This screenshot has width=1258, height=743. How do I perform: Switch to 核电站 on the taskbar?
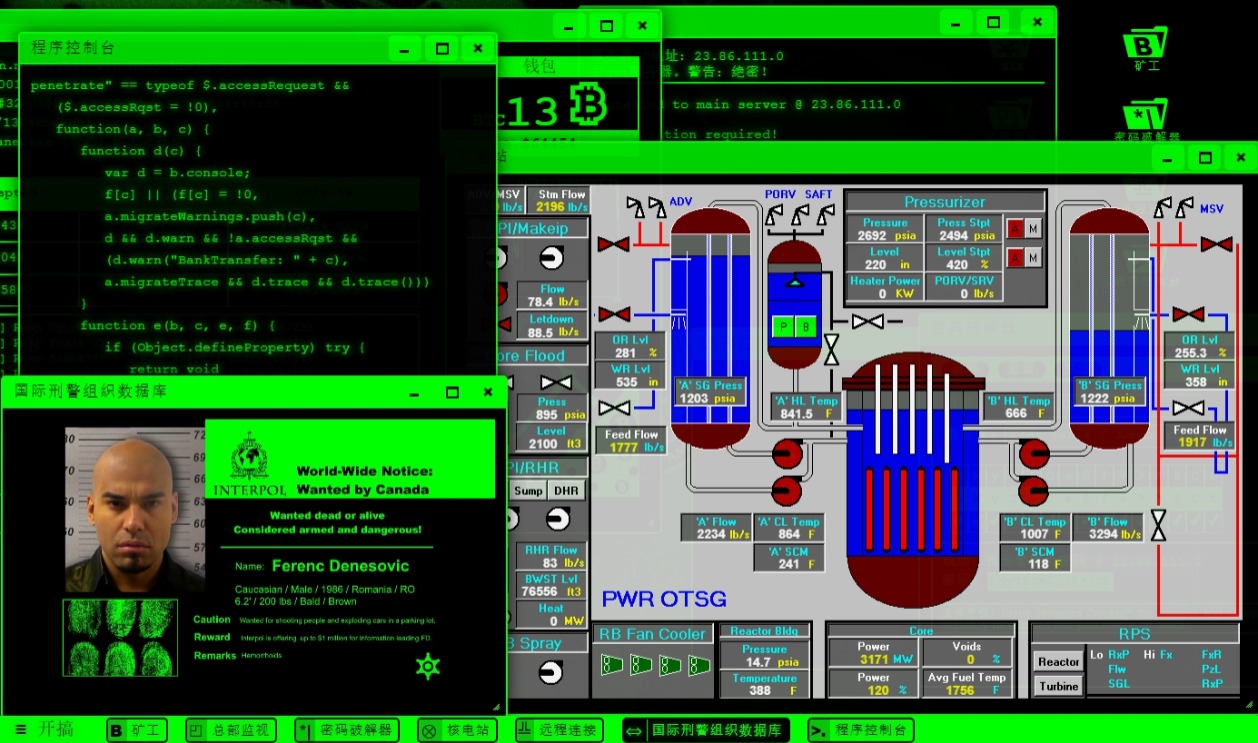[456, 730]
